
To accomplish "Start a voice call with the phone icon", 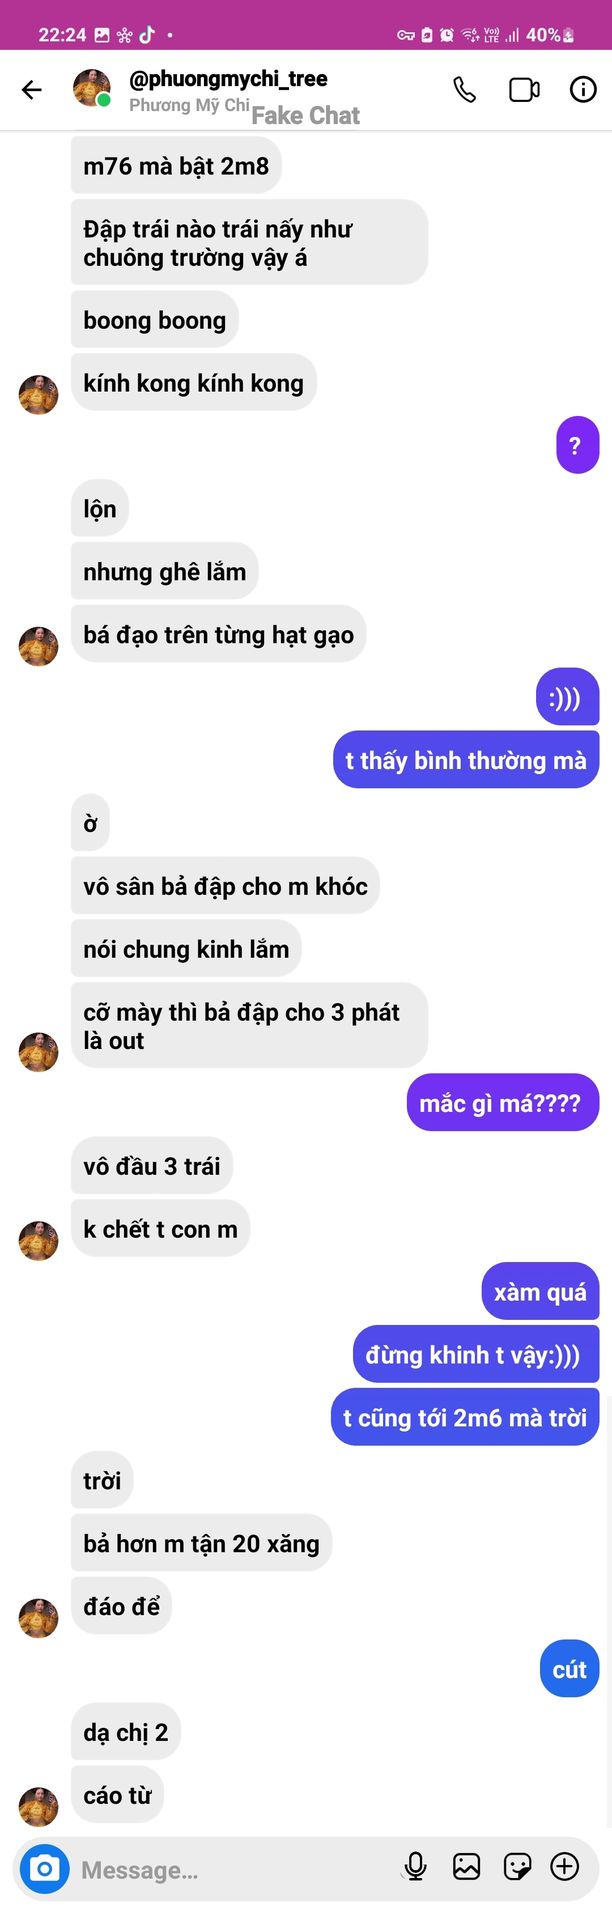I will click(x=465, y=90).
